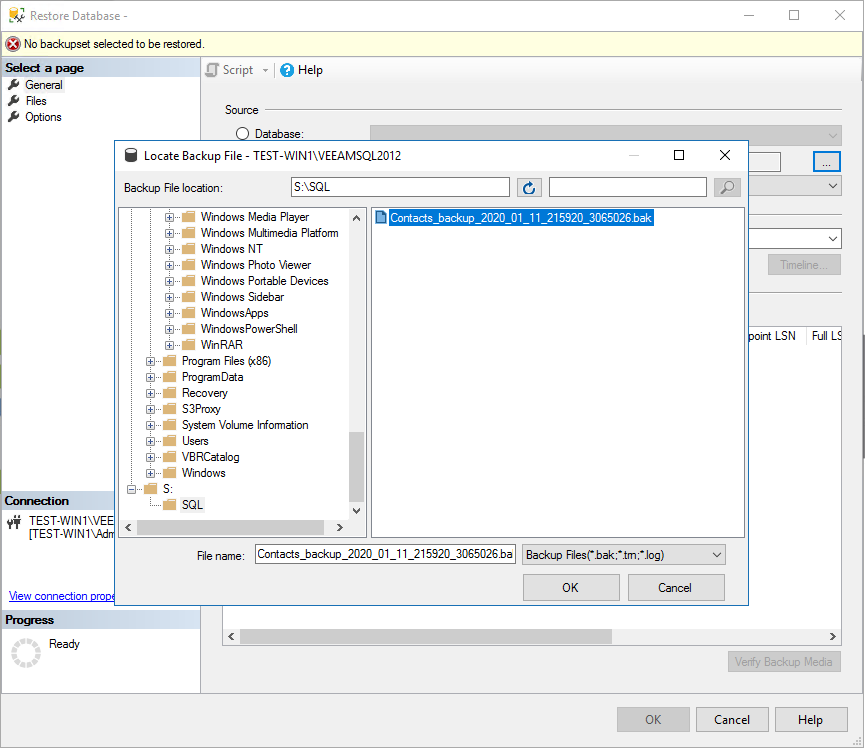
Task: Expand the WindowsPowerShell folder node
Action: [169, 329]
